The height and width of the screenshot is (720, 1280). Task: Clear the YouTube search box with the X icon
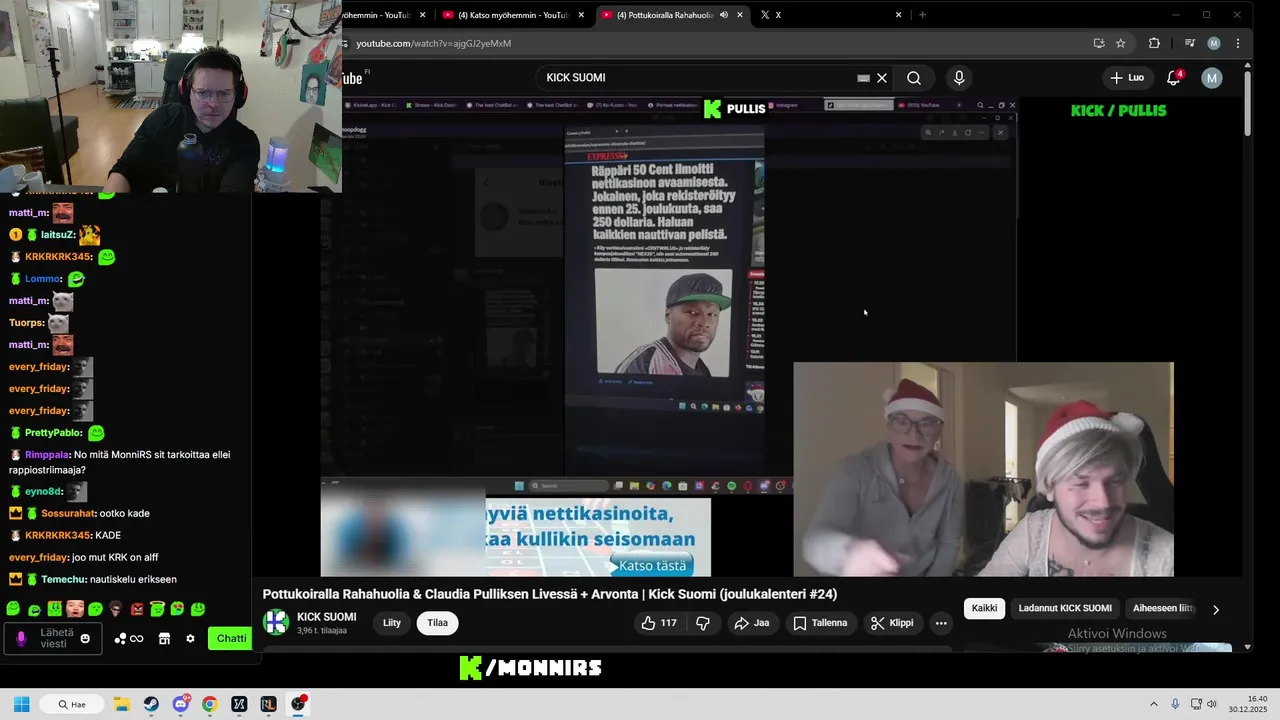(x=882, y=78)
